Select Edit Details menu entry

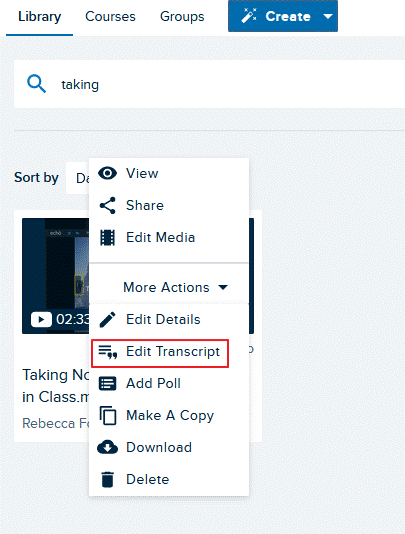(169, 319)
